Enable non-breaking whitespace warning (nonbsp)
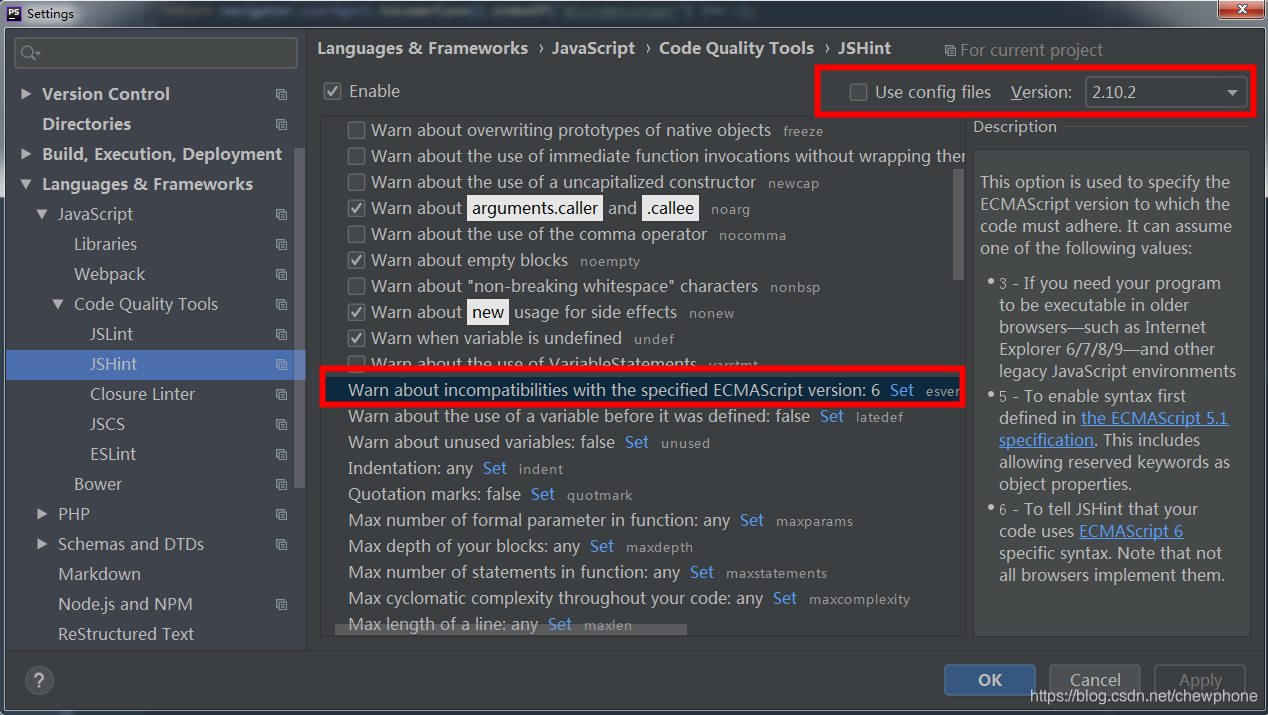The width and height of the screenshot is (1268, 715). point(356,286)
